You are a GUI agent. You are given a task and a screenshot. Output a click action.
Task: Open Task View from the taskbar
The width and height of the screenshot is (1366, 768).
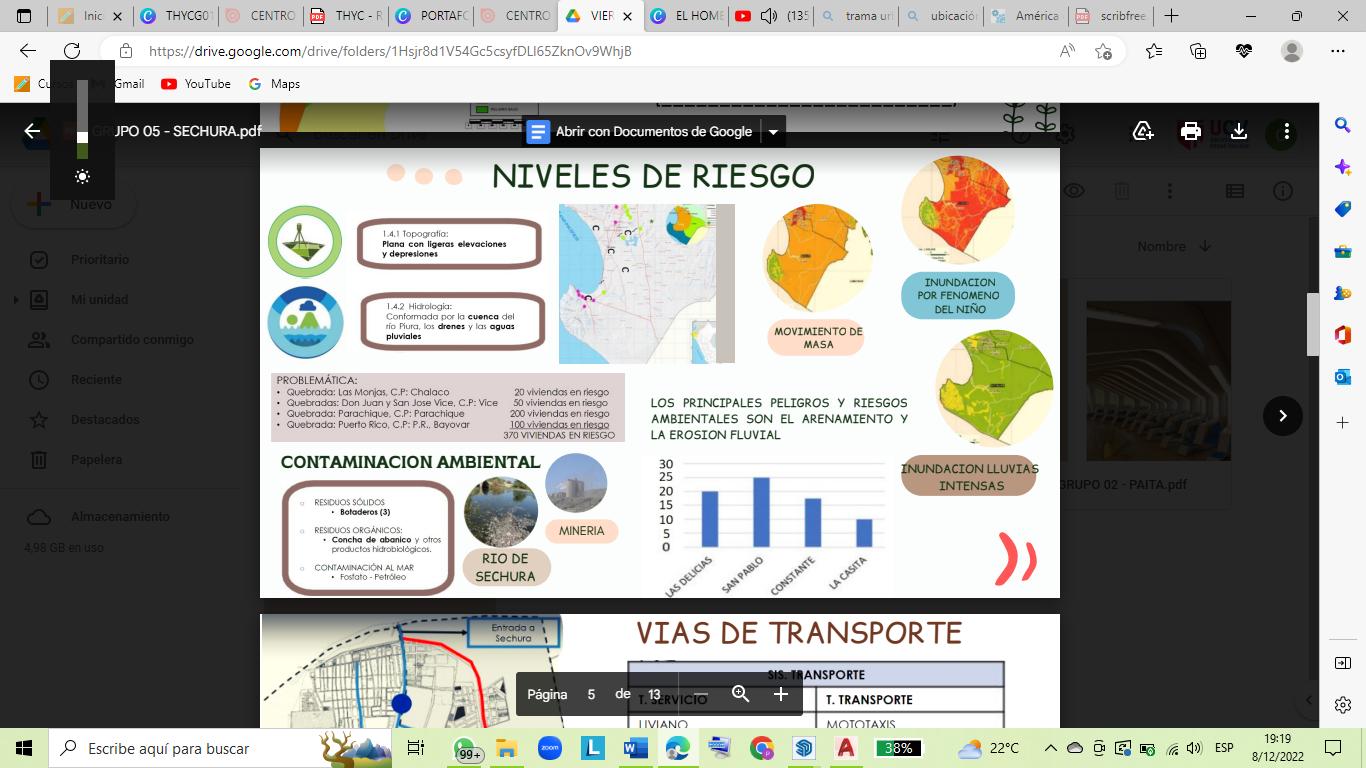(x=416, y=748)
